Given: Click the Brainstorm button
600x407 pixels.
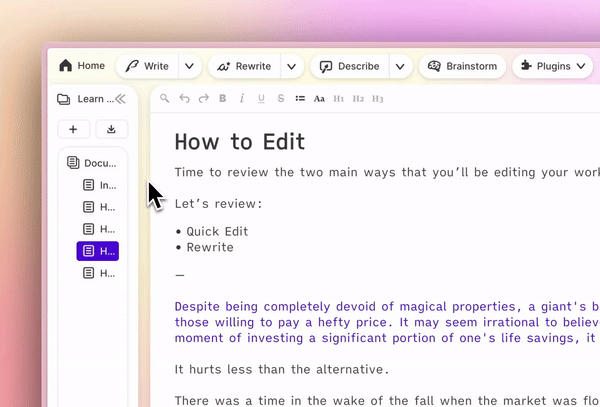Looking at the screenshot, I should (x=462, y=66).
